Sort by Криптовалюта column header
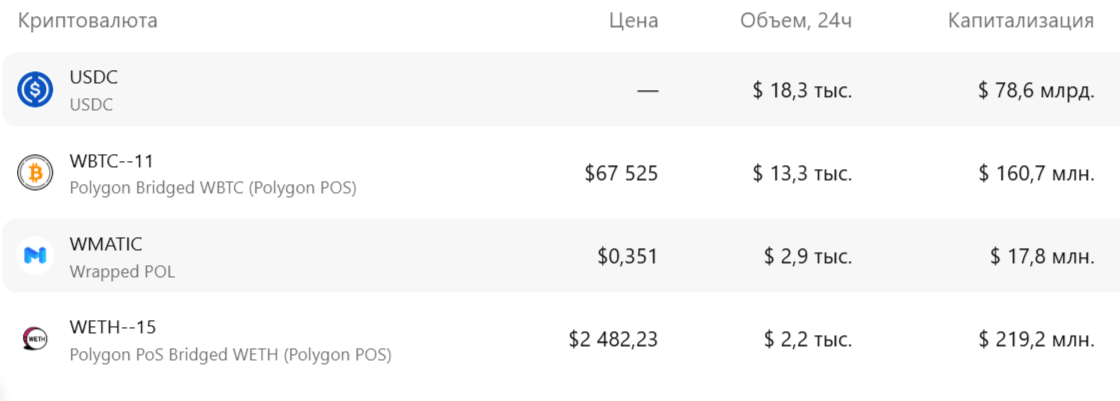This screenshot has height=401, width=1120. (x=87, y=21)
